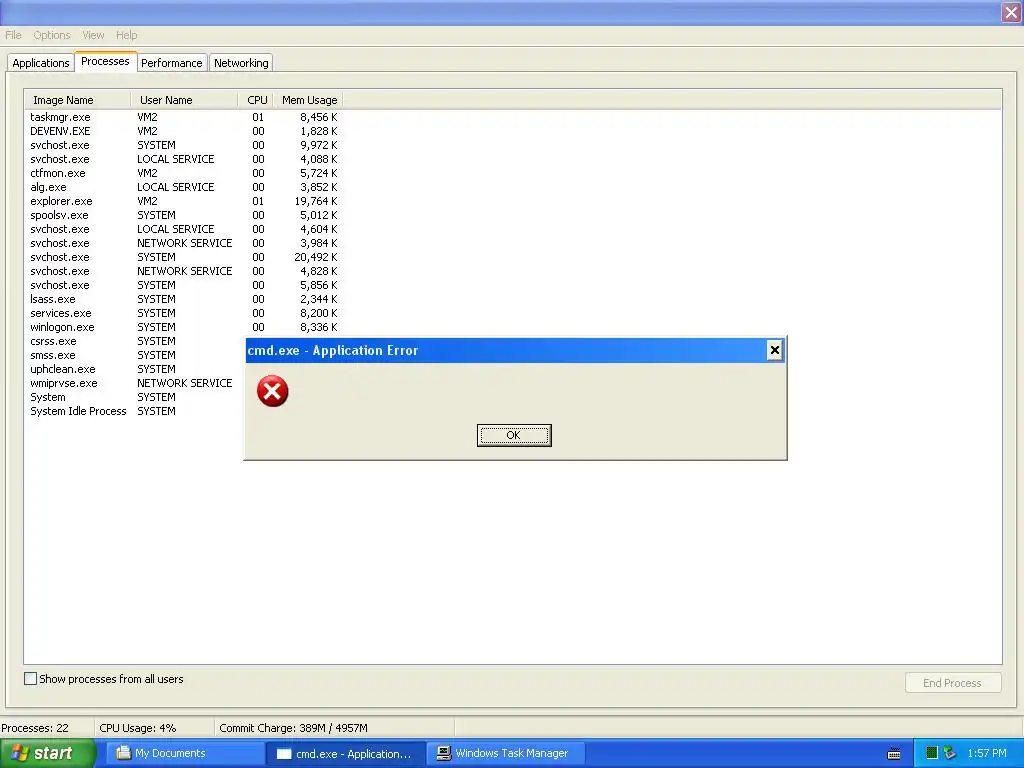Screen dimensions: 1024x768
Task: Click Processes: 22 in status bar
Action: coord(35,728)
